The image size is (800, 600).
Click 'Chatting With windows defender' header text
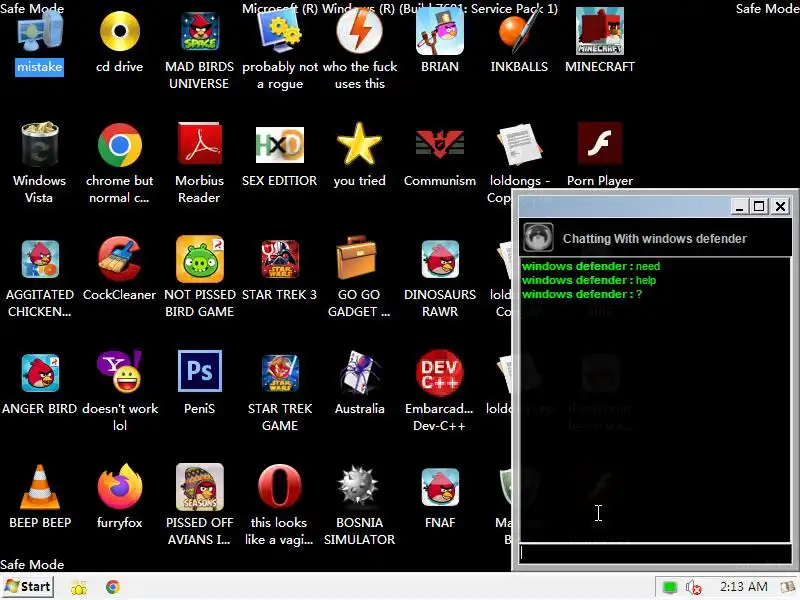tap(655, 239)
